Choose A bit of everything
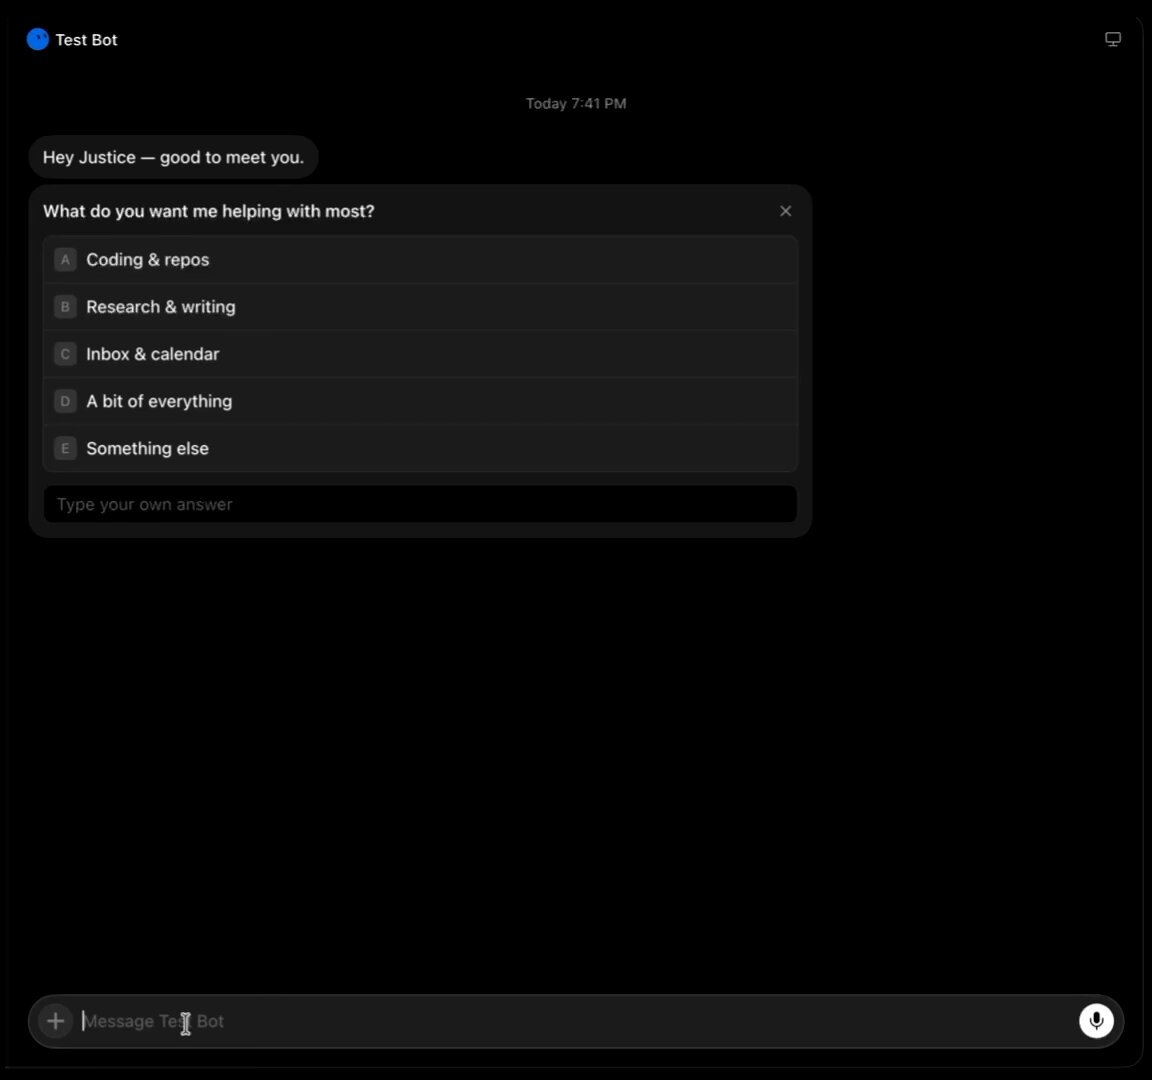The height and width of the screenshot is (1080, 1152). 420,401
